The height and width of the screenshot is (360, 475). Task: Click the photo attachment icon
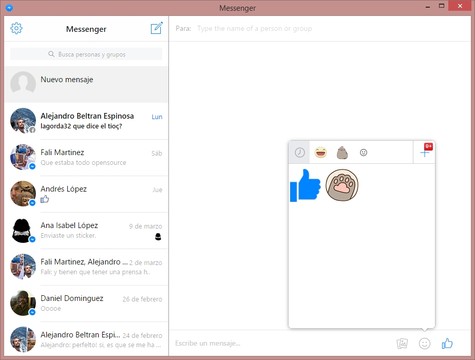(402, 343)
